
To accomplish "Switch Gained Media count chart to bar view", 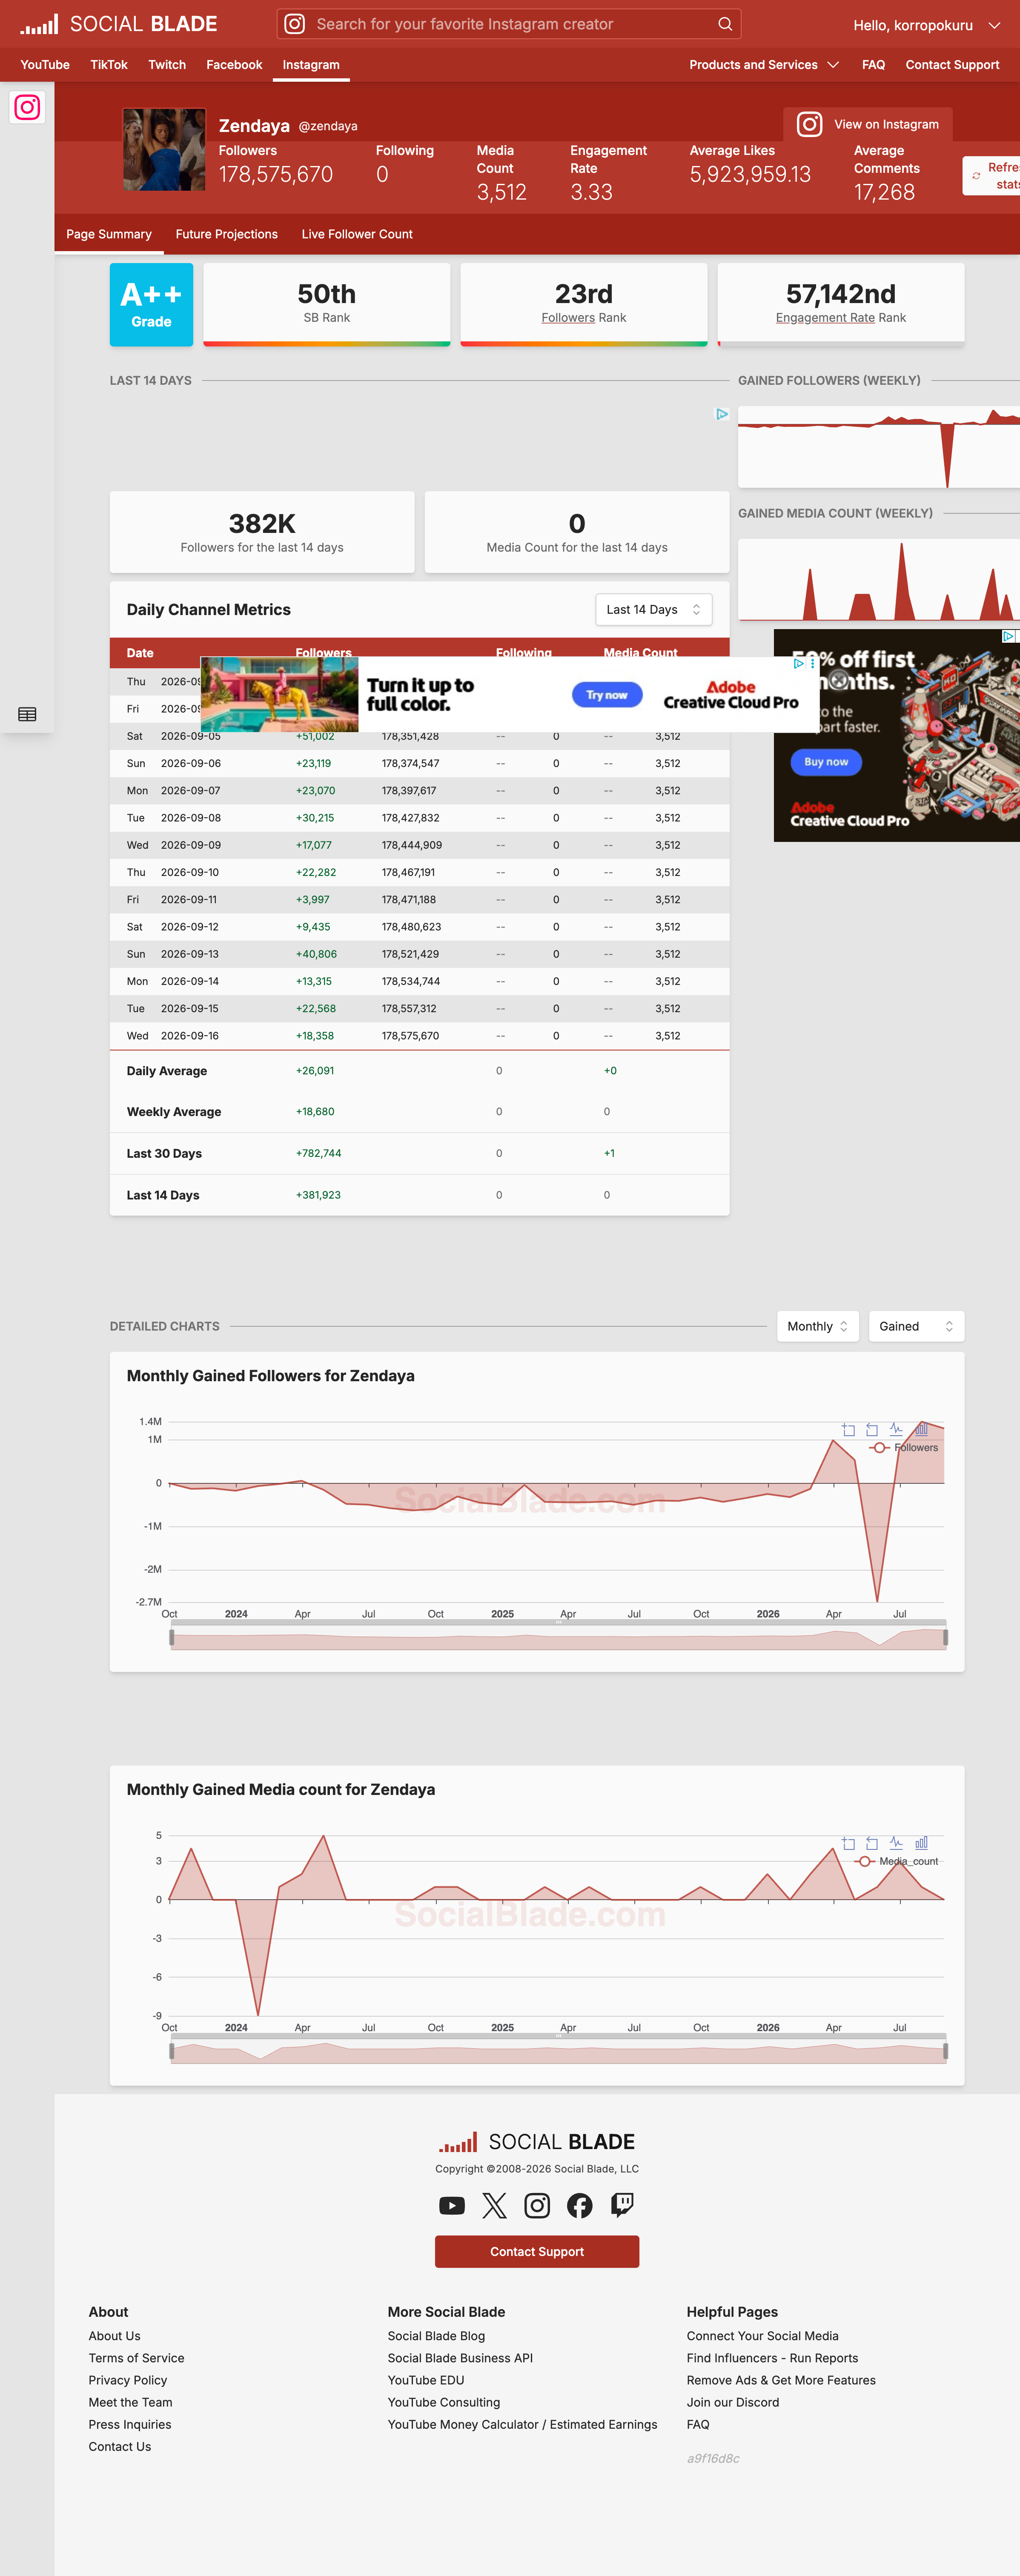I will (x=921, y=1843).
